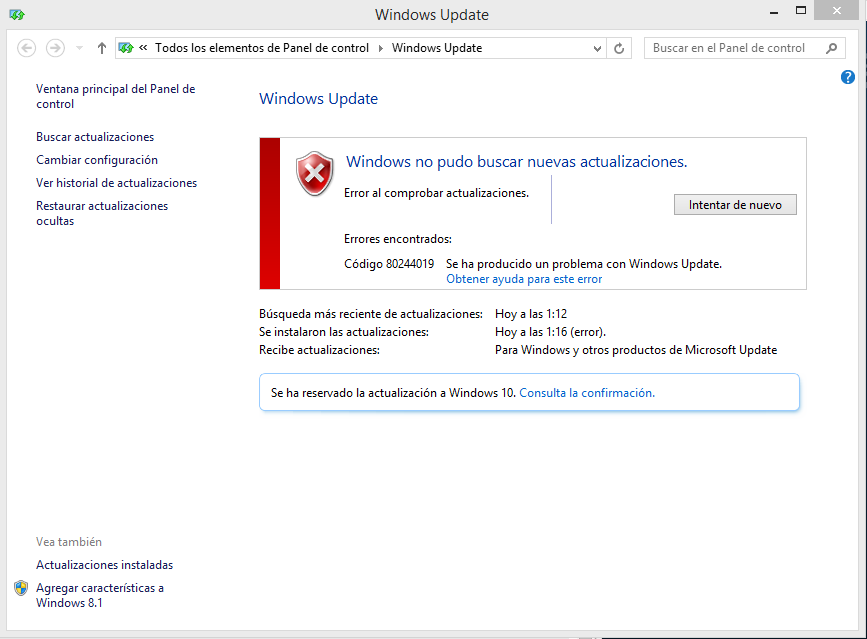The image size is (867, 639).
Task: Open recent locations dropdown arrow
Action: 80,48
